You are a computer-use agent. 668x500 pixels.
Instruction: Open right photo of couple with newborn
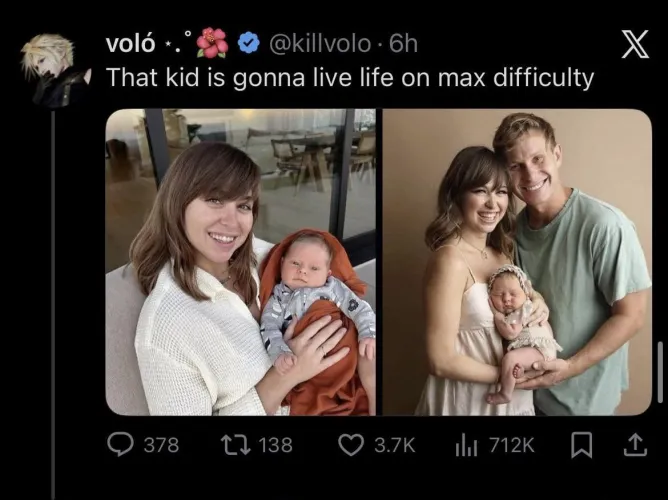tap(517, 262)
